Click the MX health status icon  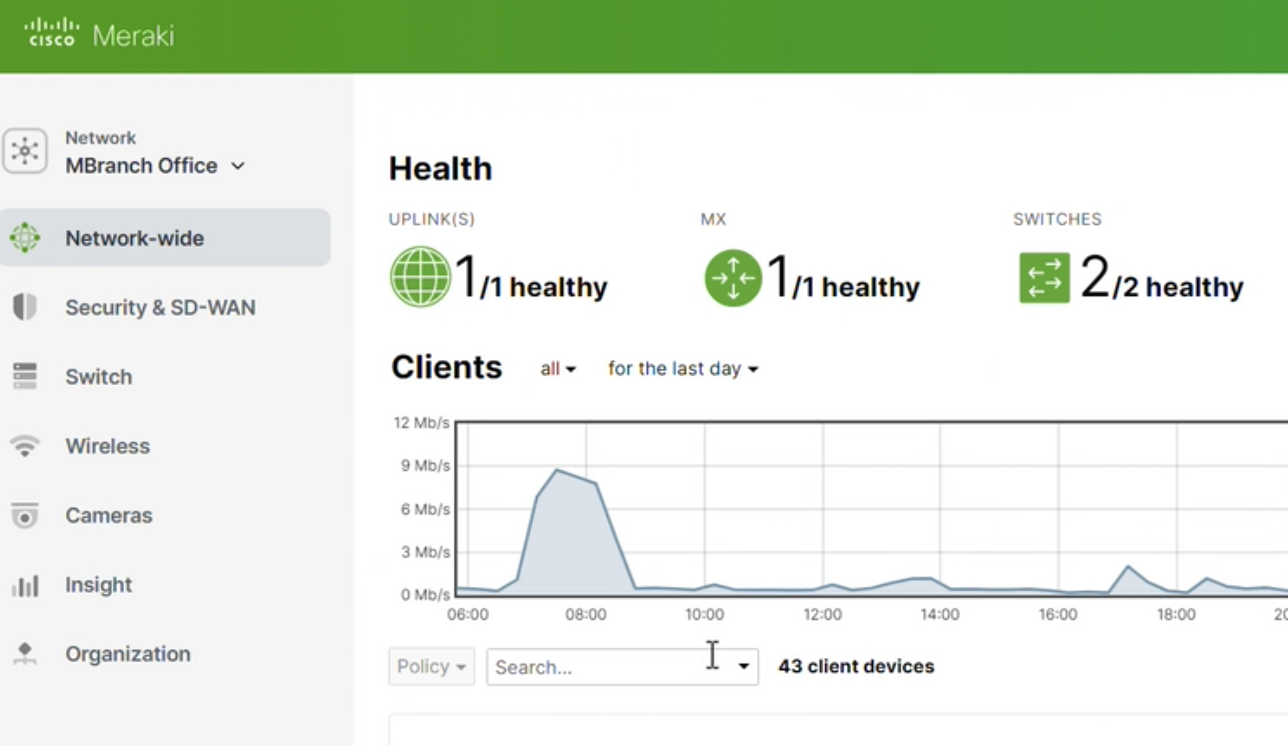(x=733, y=277)
